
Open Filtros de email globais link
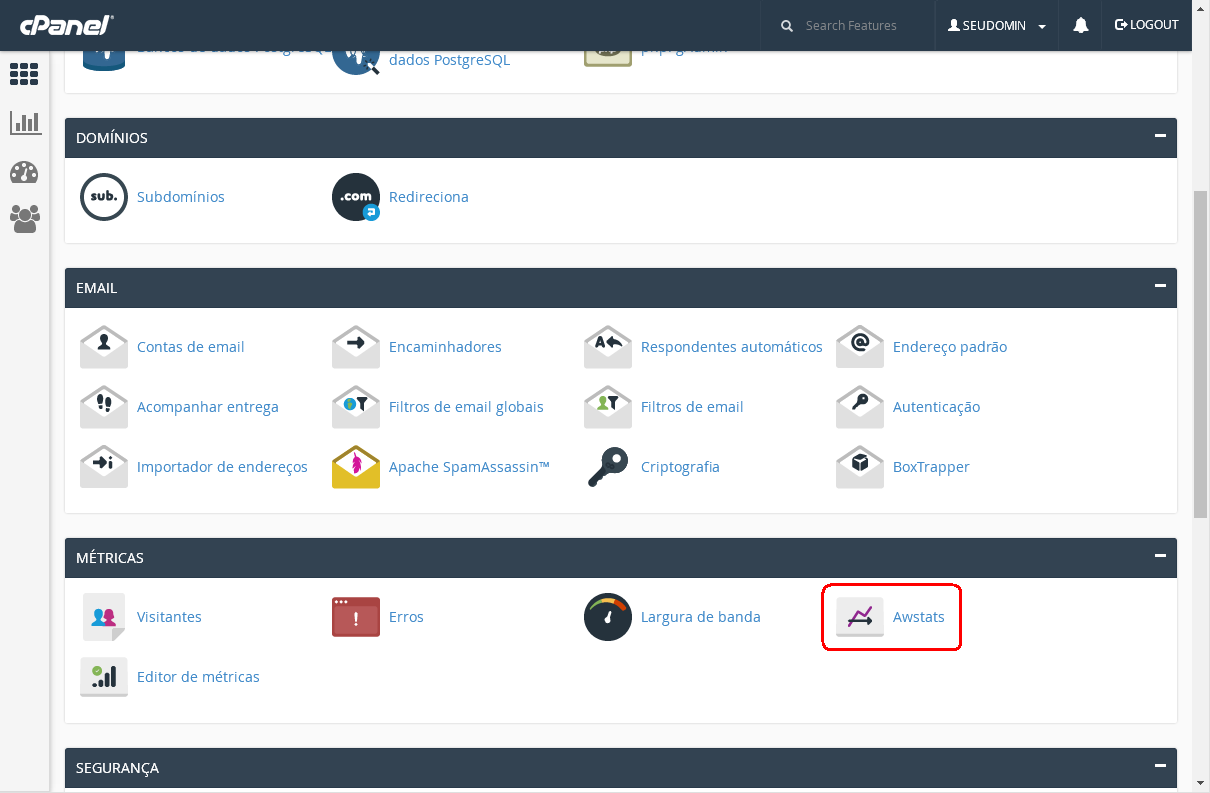(466, 407)
